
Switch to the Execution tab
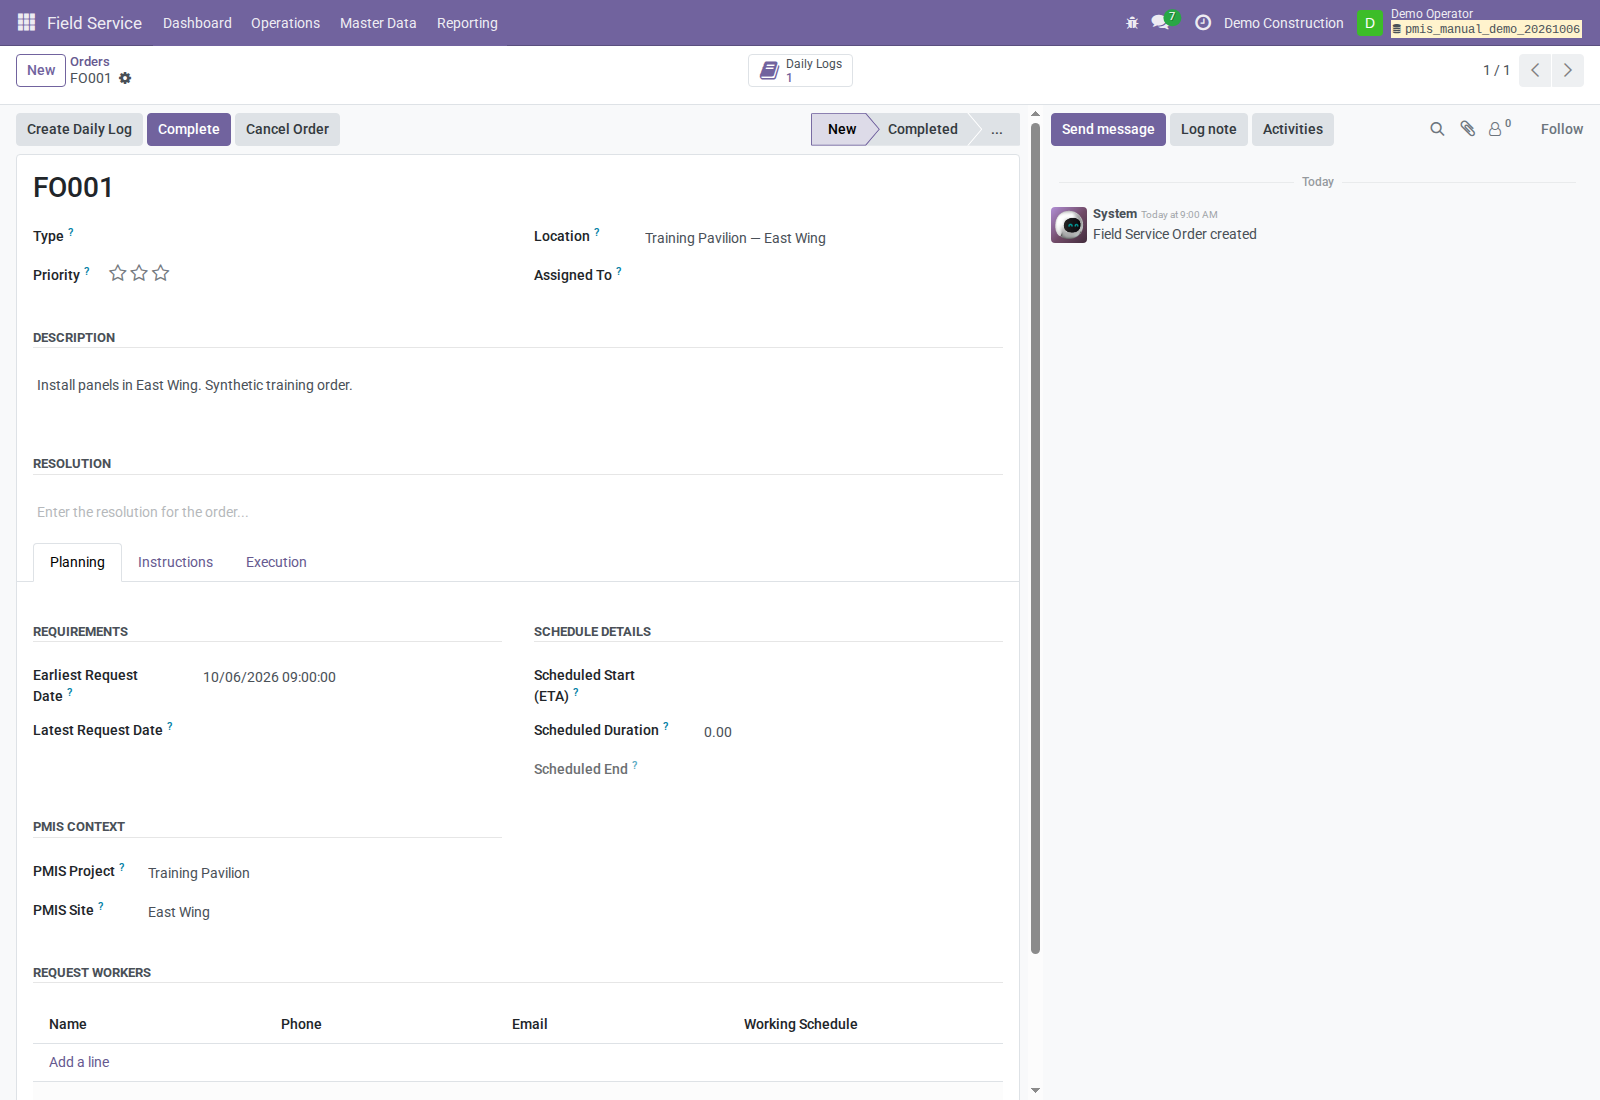[276, 562]
